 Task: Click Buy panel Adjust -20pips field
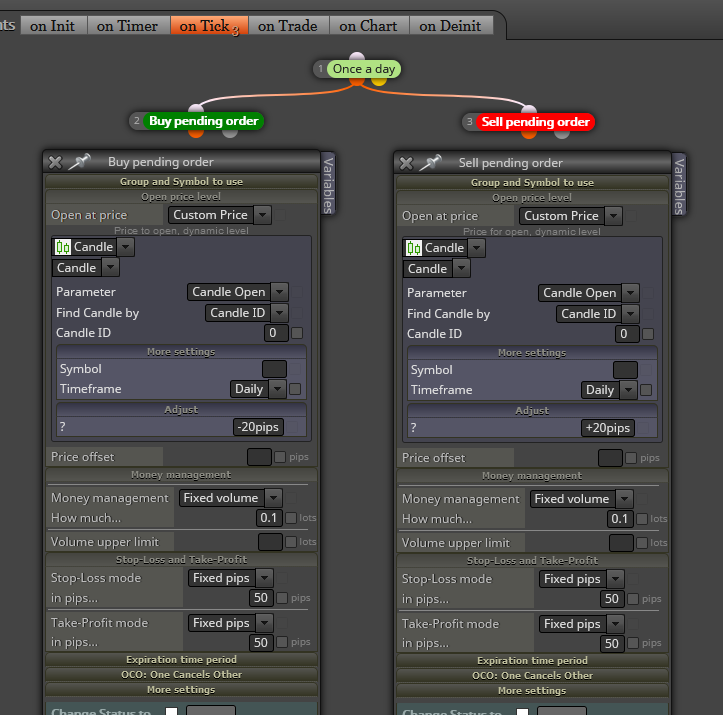pyautogui.click(x=258, y=427)
